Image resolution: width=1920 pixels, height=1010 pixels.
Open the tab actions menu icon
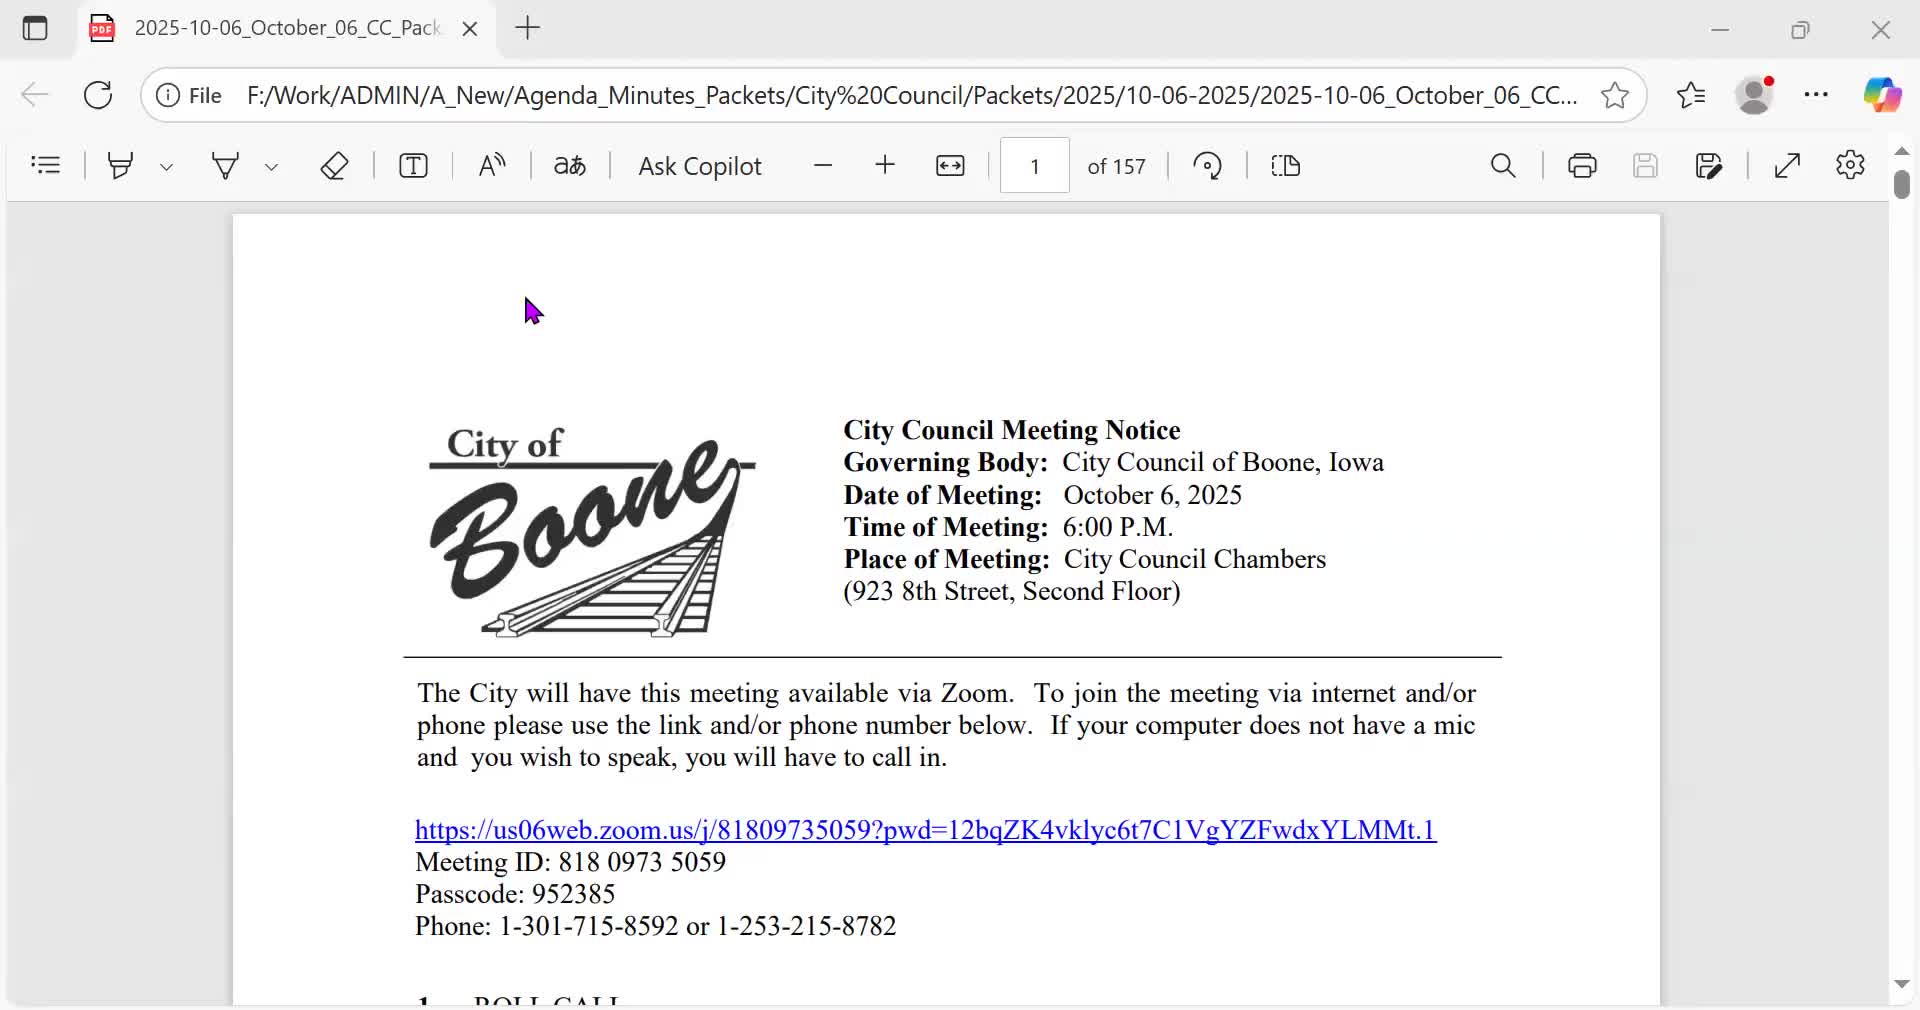point(35,29)
